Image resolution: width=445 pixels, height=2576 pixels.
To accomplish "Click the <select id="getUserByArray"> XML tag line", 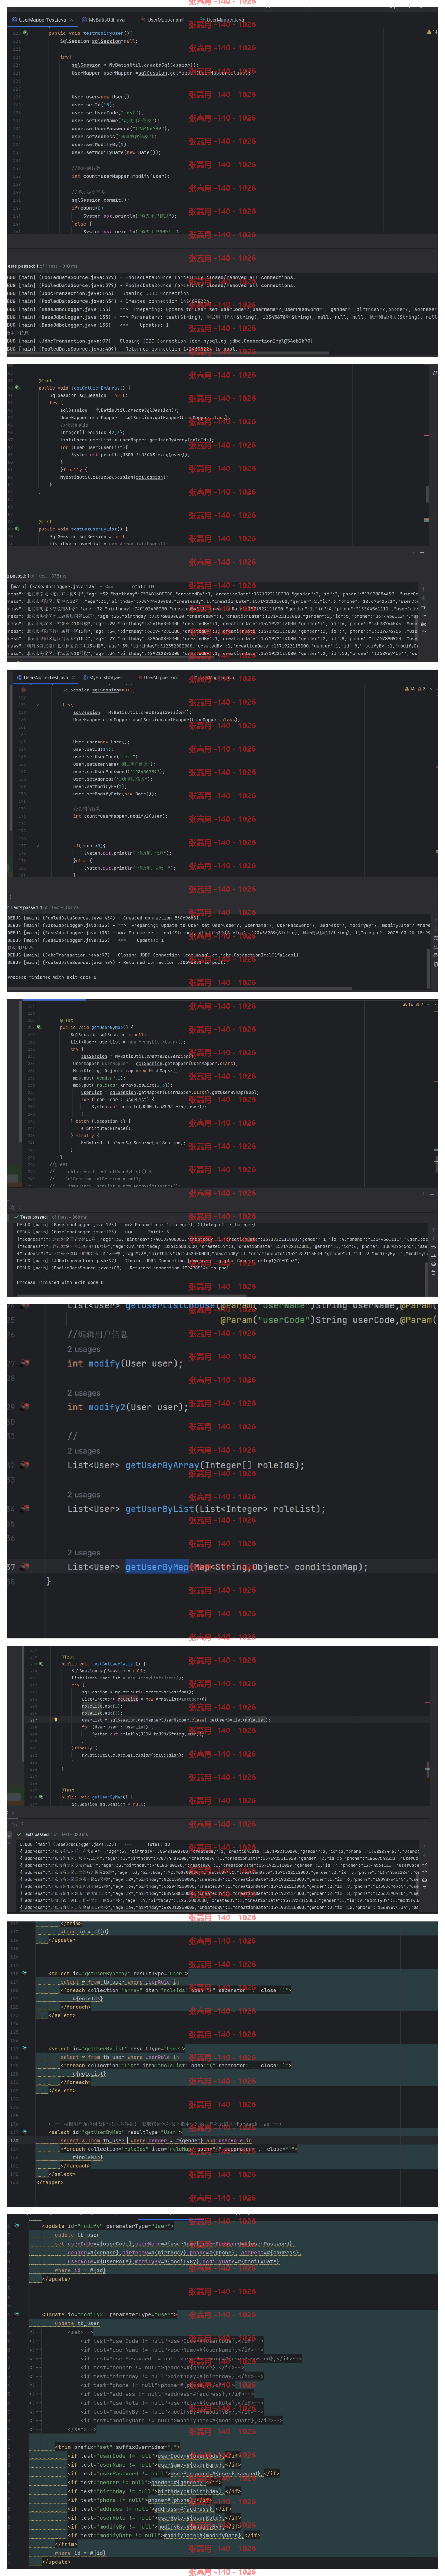I will pos(118,1974).
